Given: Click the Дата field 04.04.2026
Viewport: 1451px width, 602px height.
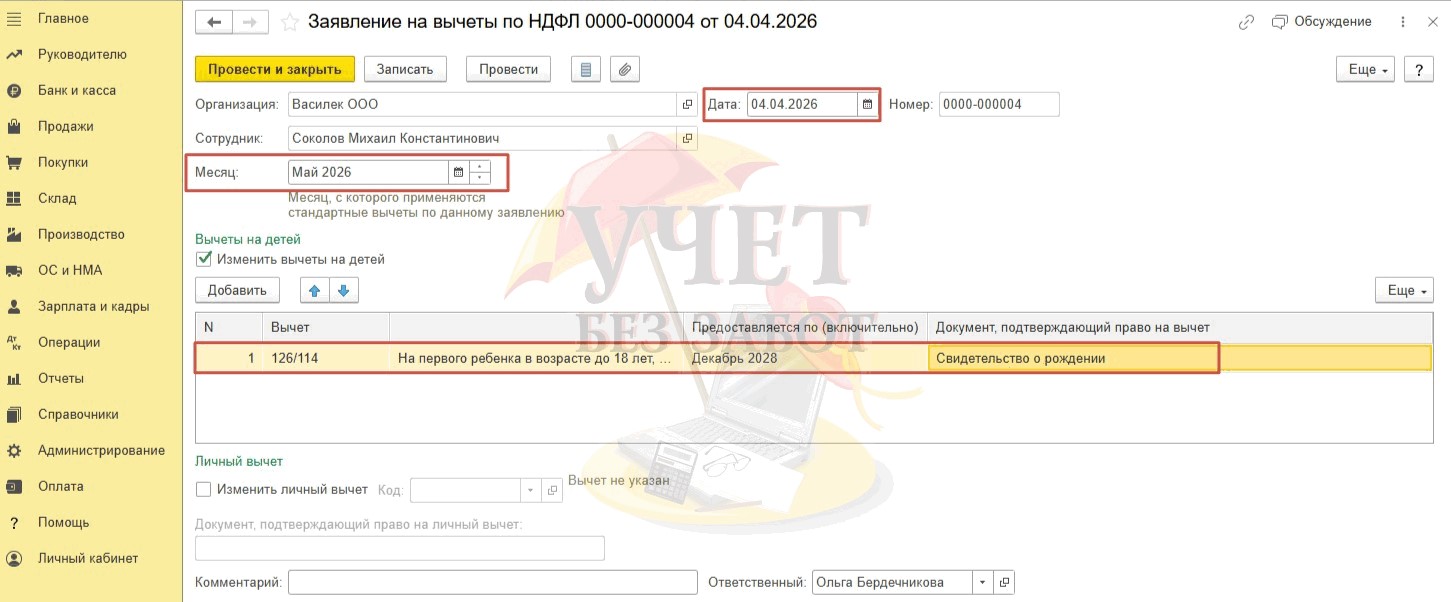Looking at the screenshot, I should (802, 104).
